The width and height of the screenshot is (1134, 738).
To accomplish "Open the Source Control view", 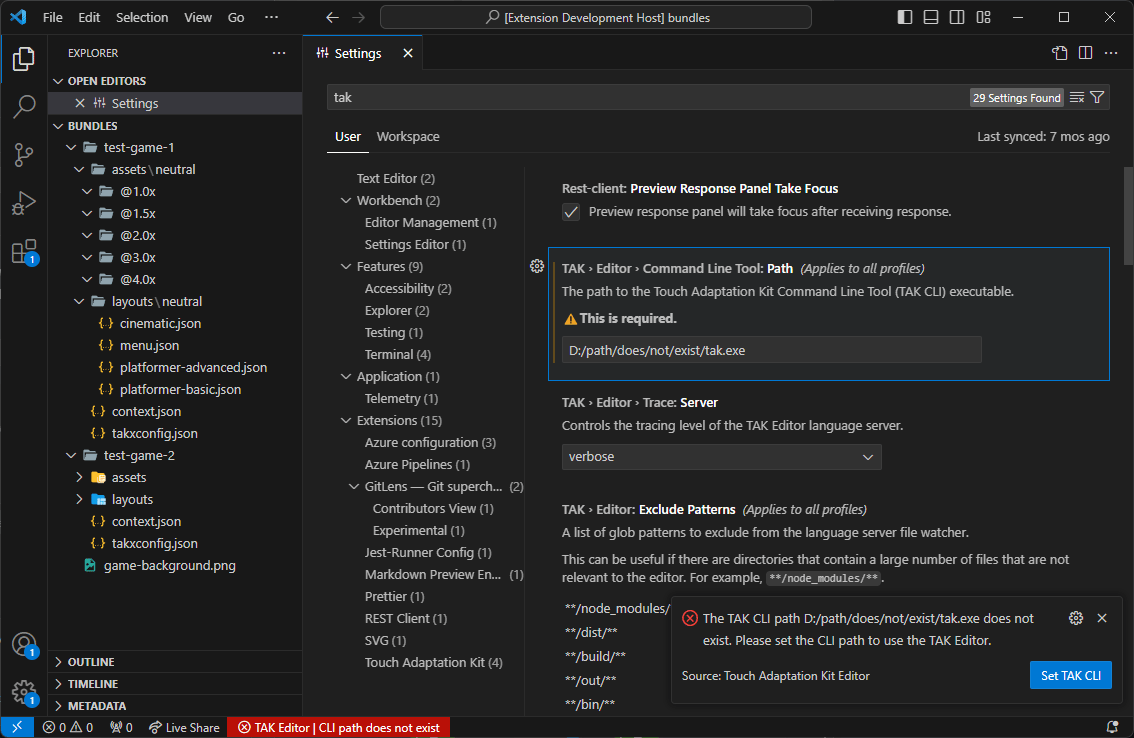I will coord(23,155).
